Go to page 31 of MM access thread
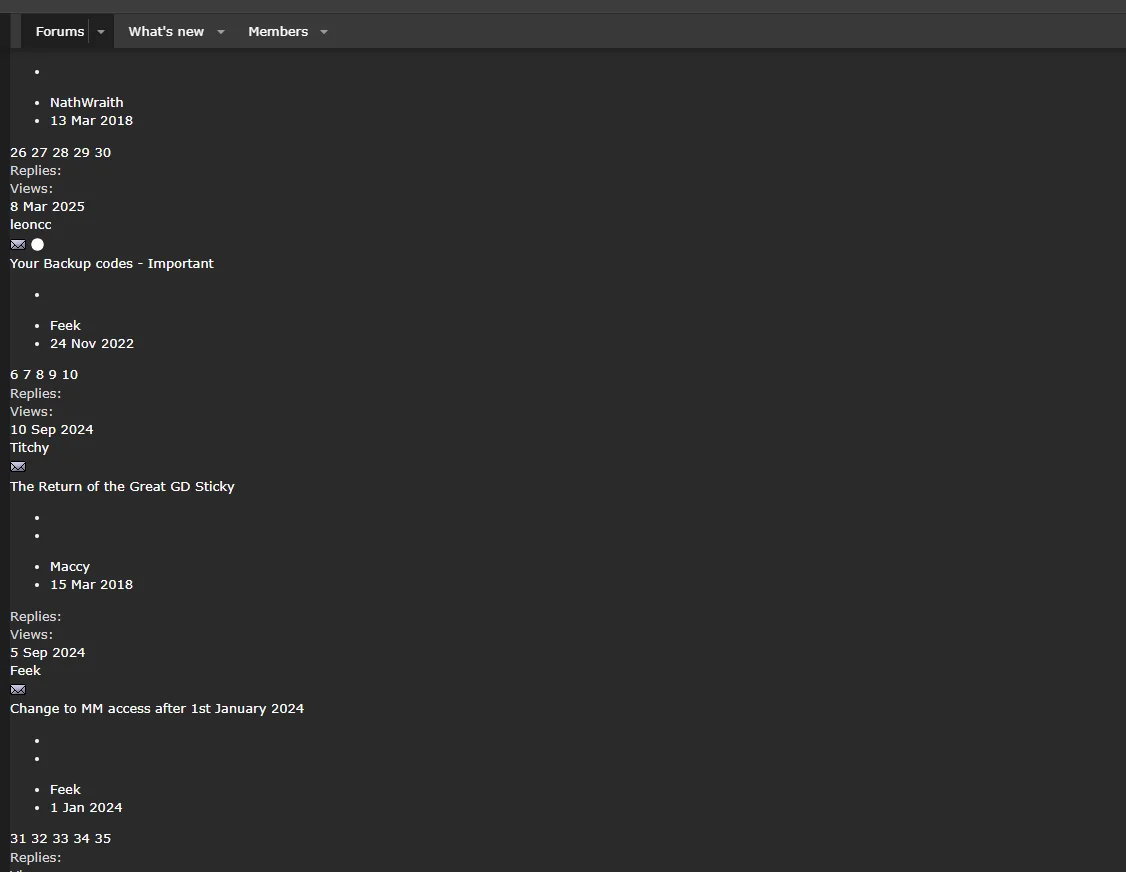Screen dimensions: 1126x872 tap(18, 838)
